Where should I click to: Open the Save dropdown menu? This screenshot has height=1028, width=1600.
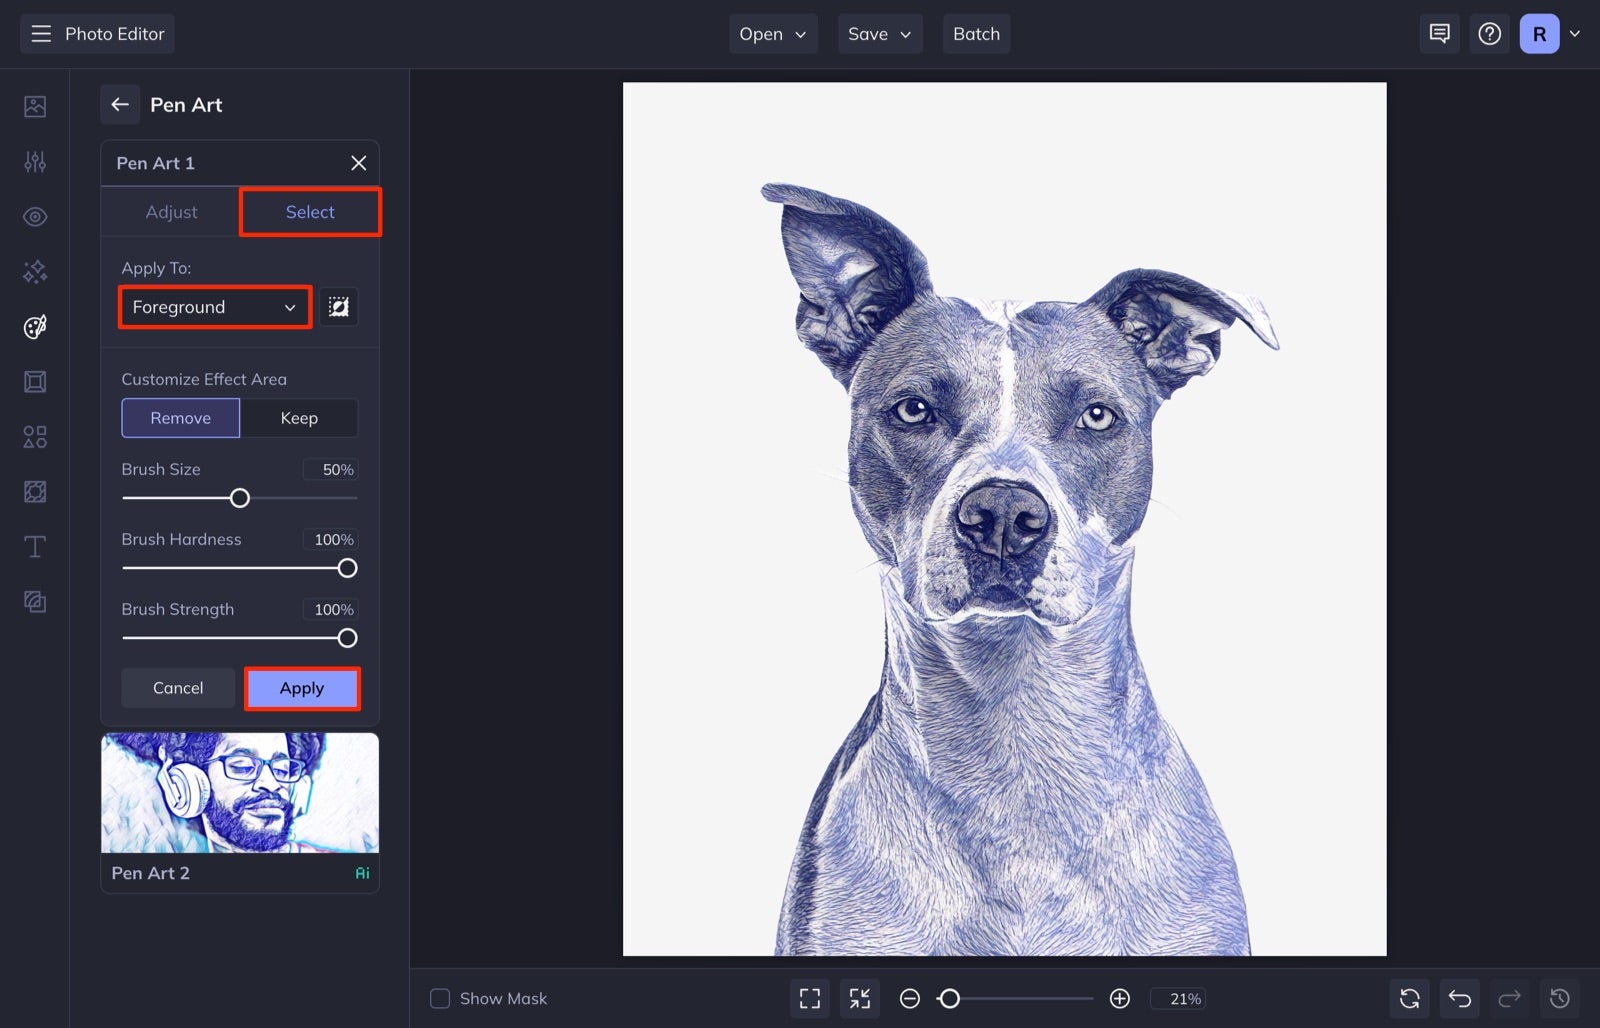[x=879, y=33]
